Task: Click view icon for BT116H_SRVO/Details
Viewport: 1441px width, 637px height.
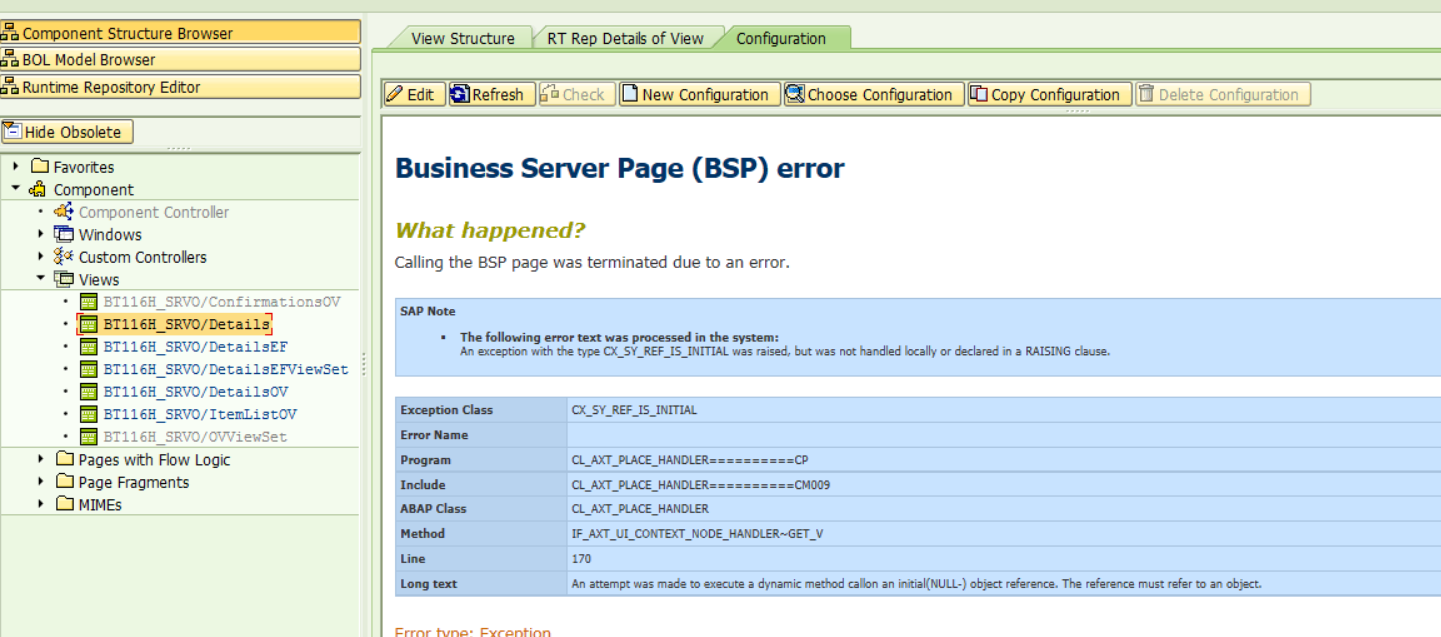Action: click(89, 324)
